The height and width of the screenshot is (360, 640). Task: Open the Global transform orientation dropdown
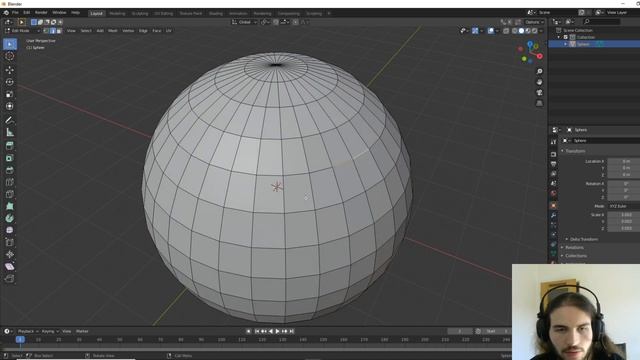pos(244,22)
